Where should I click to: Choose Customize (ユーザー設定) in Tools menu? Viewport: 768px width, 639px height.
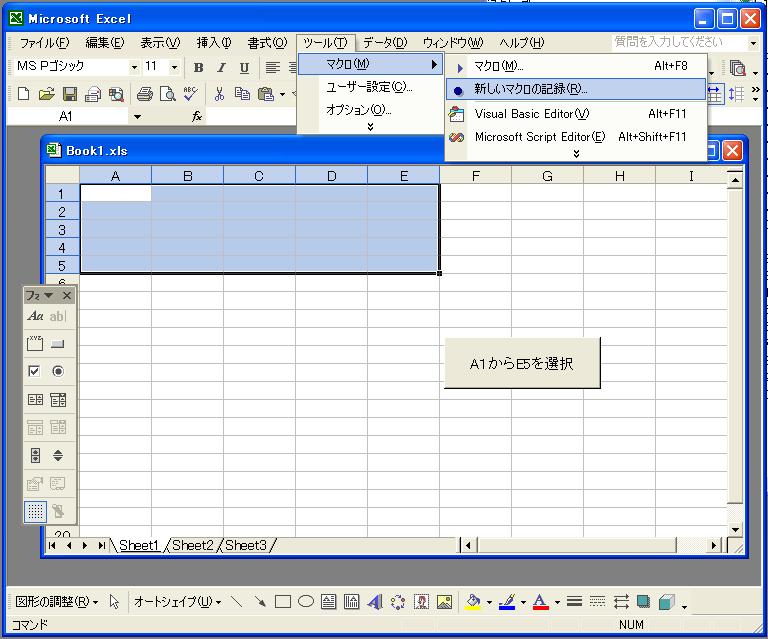[370, 87]
